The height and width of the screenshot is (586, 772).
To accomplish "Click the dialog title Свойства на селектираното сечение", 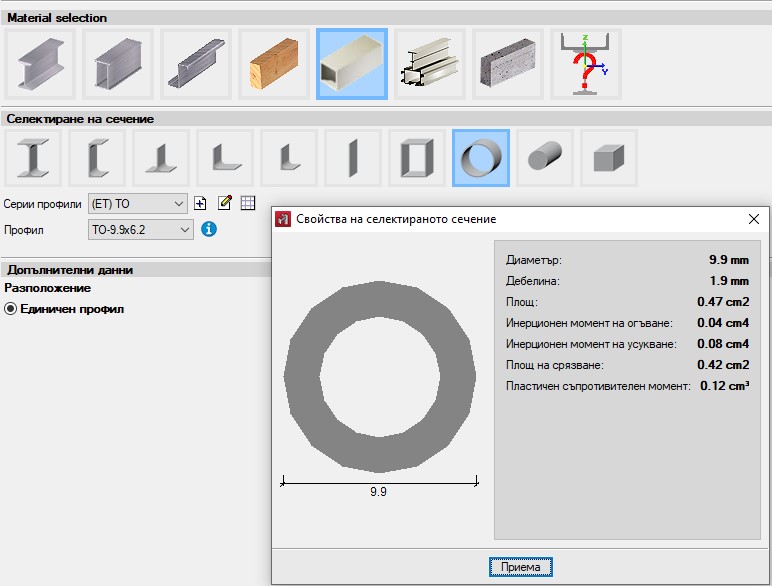I will (396, 219).
